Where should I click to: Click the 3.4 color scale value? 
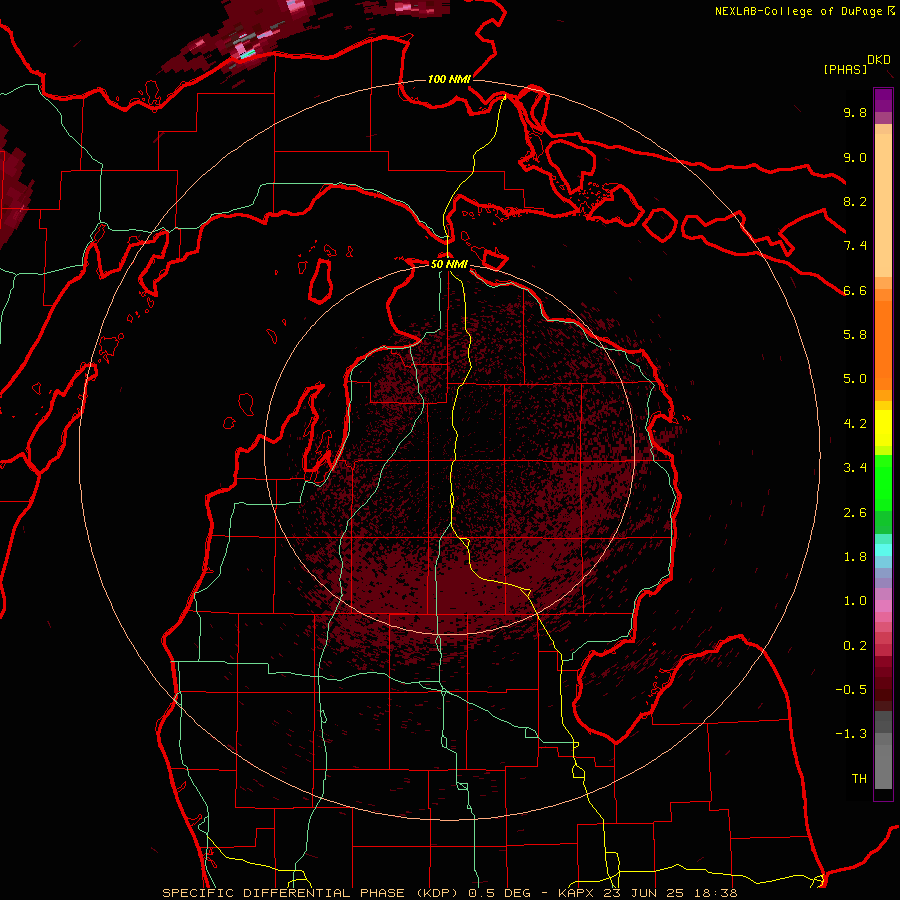pyautogui.click(x=855, y=468)
